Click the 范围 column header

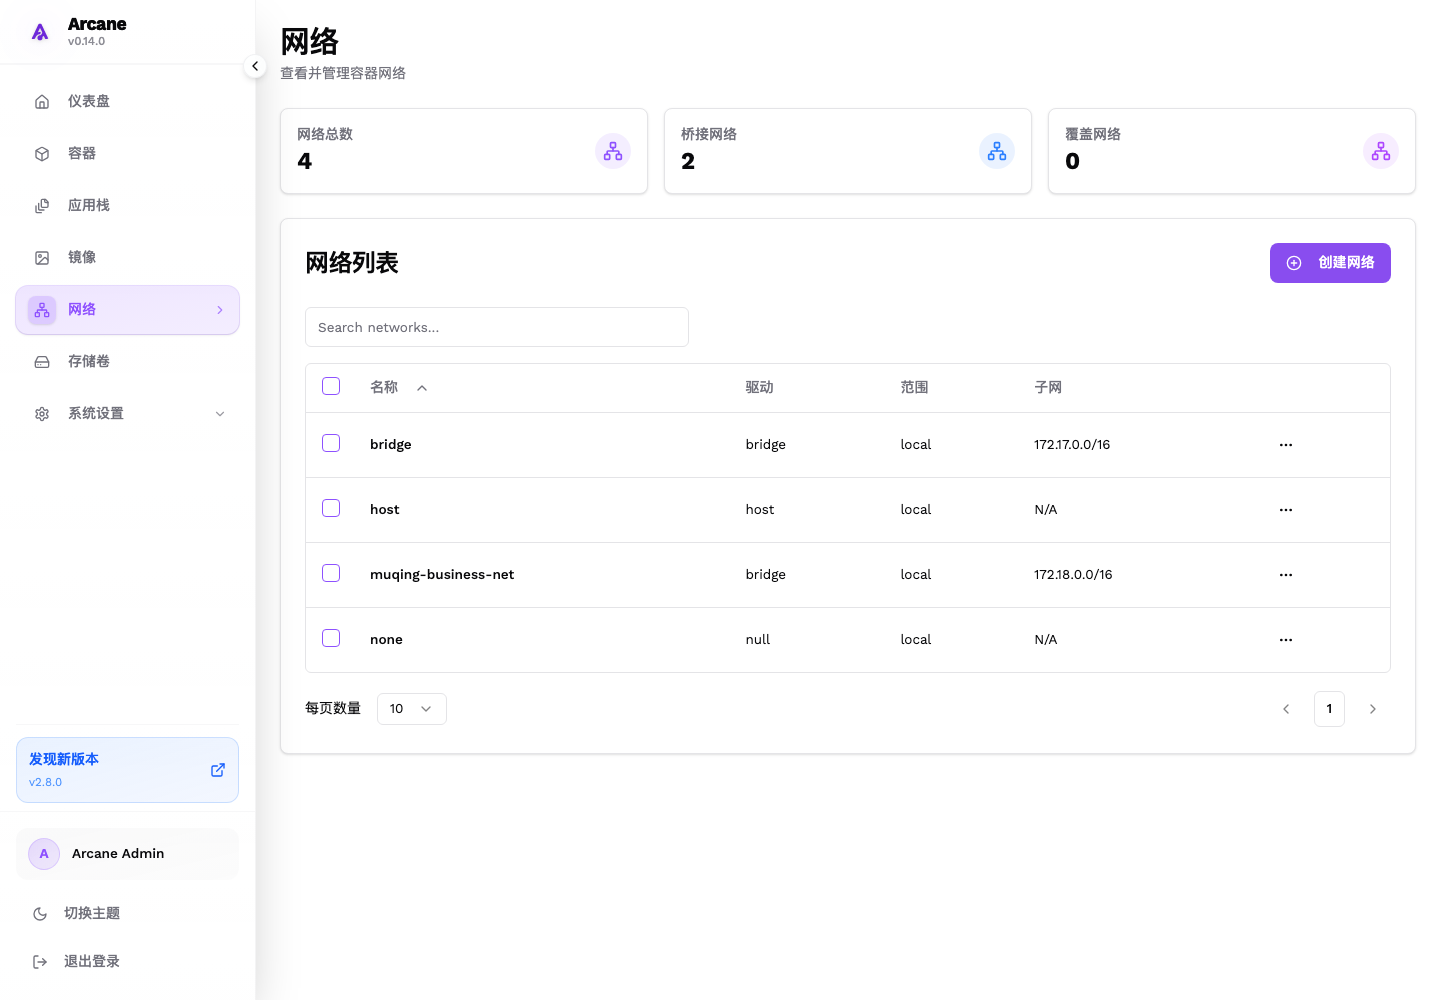914,388
